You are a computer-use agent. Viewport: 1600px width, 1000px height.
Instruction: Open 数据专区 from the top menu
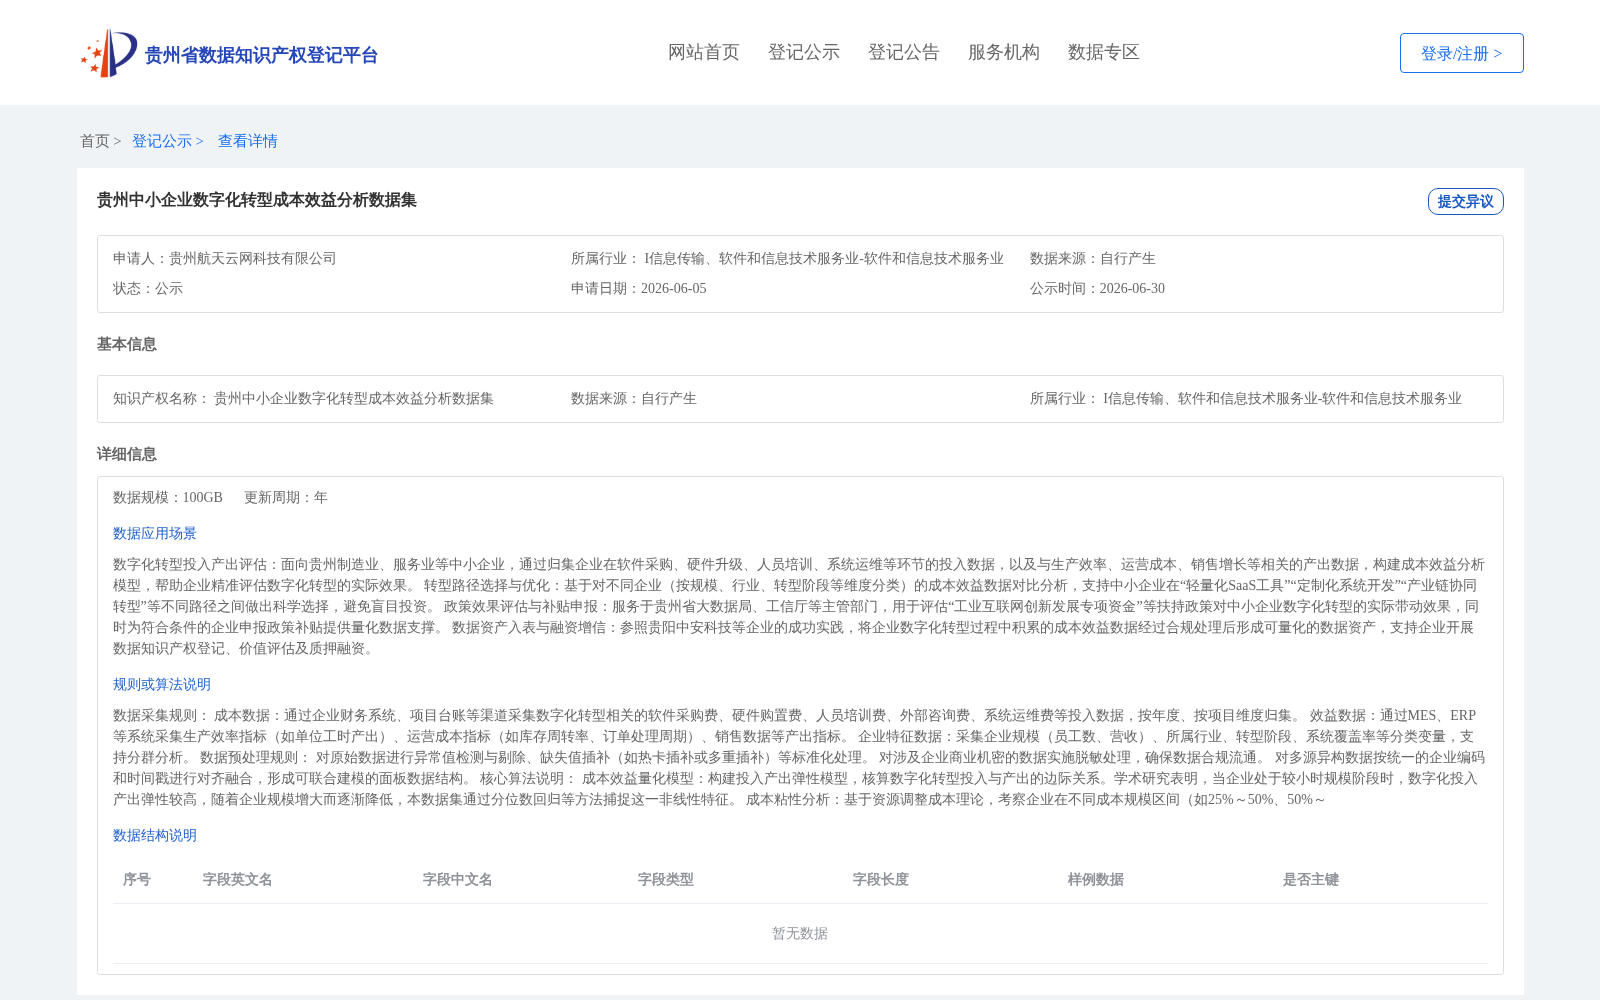(1104, 52)
